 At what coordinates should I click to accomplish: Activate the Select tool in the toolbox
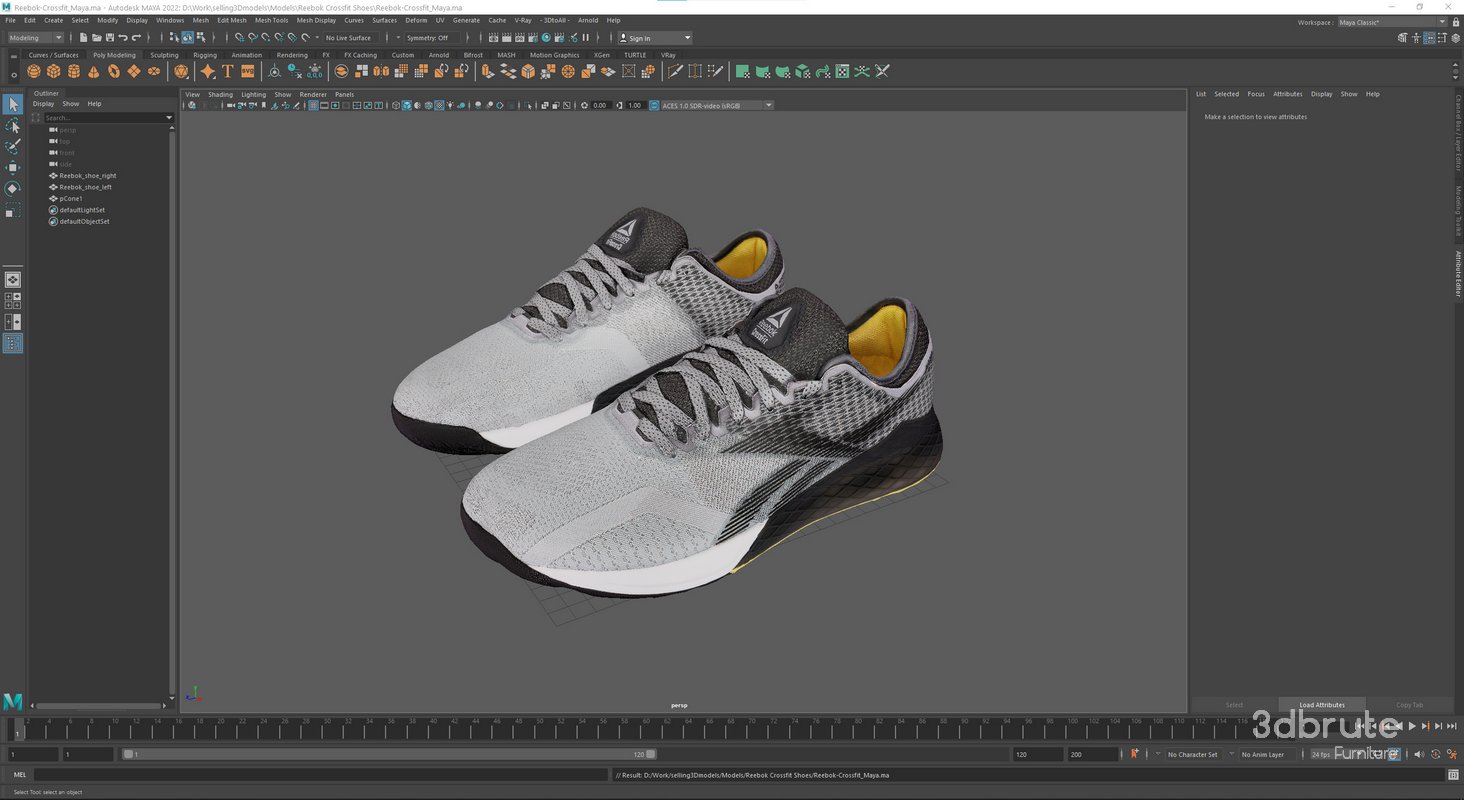(13, 104)
